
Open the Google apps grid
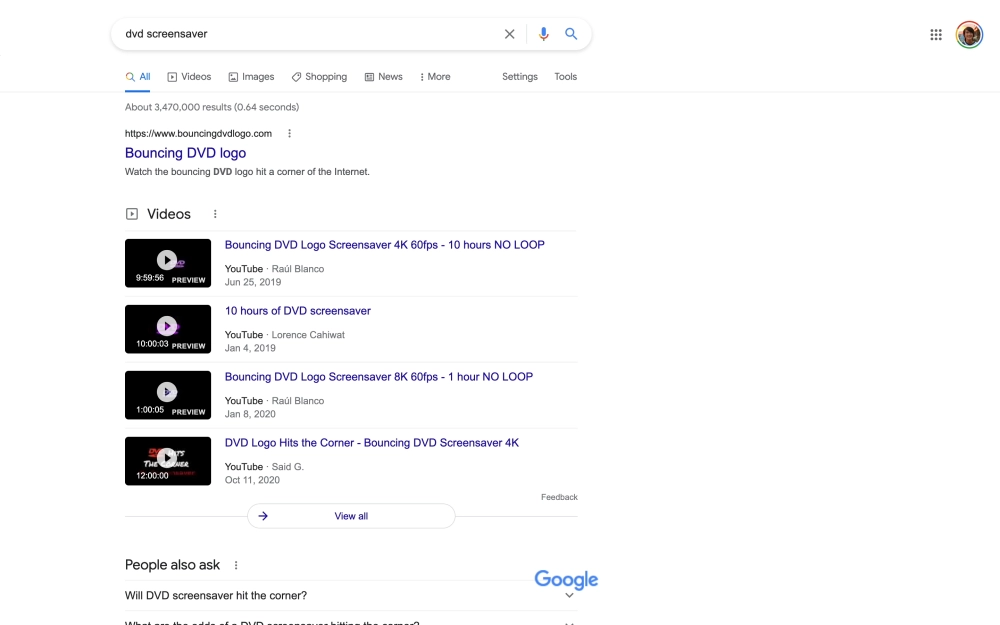tap(936, 34)
